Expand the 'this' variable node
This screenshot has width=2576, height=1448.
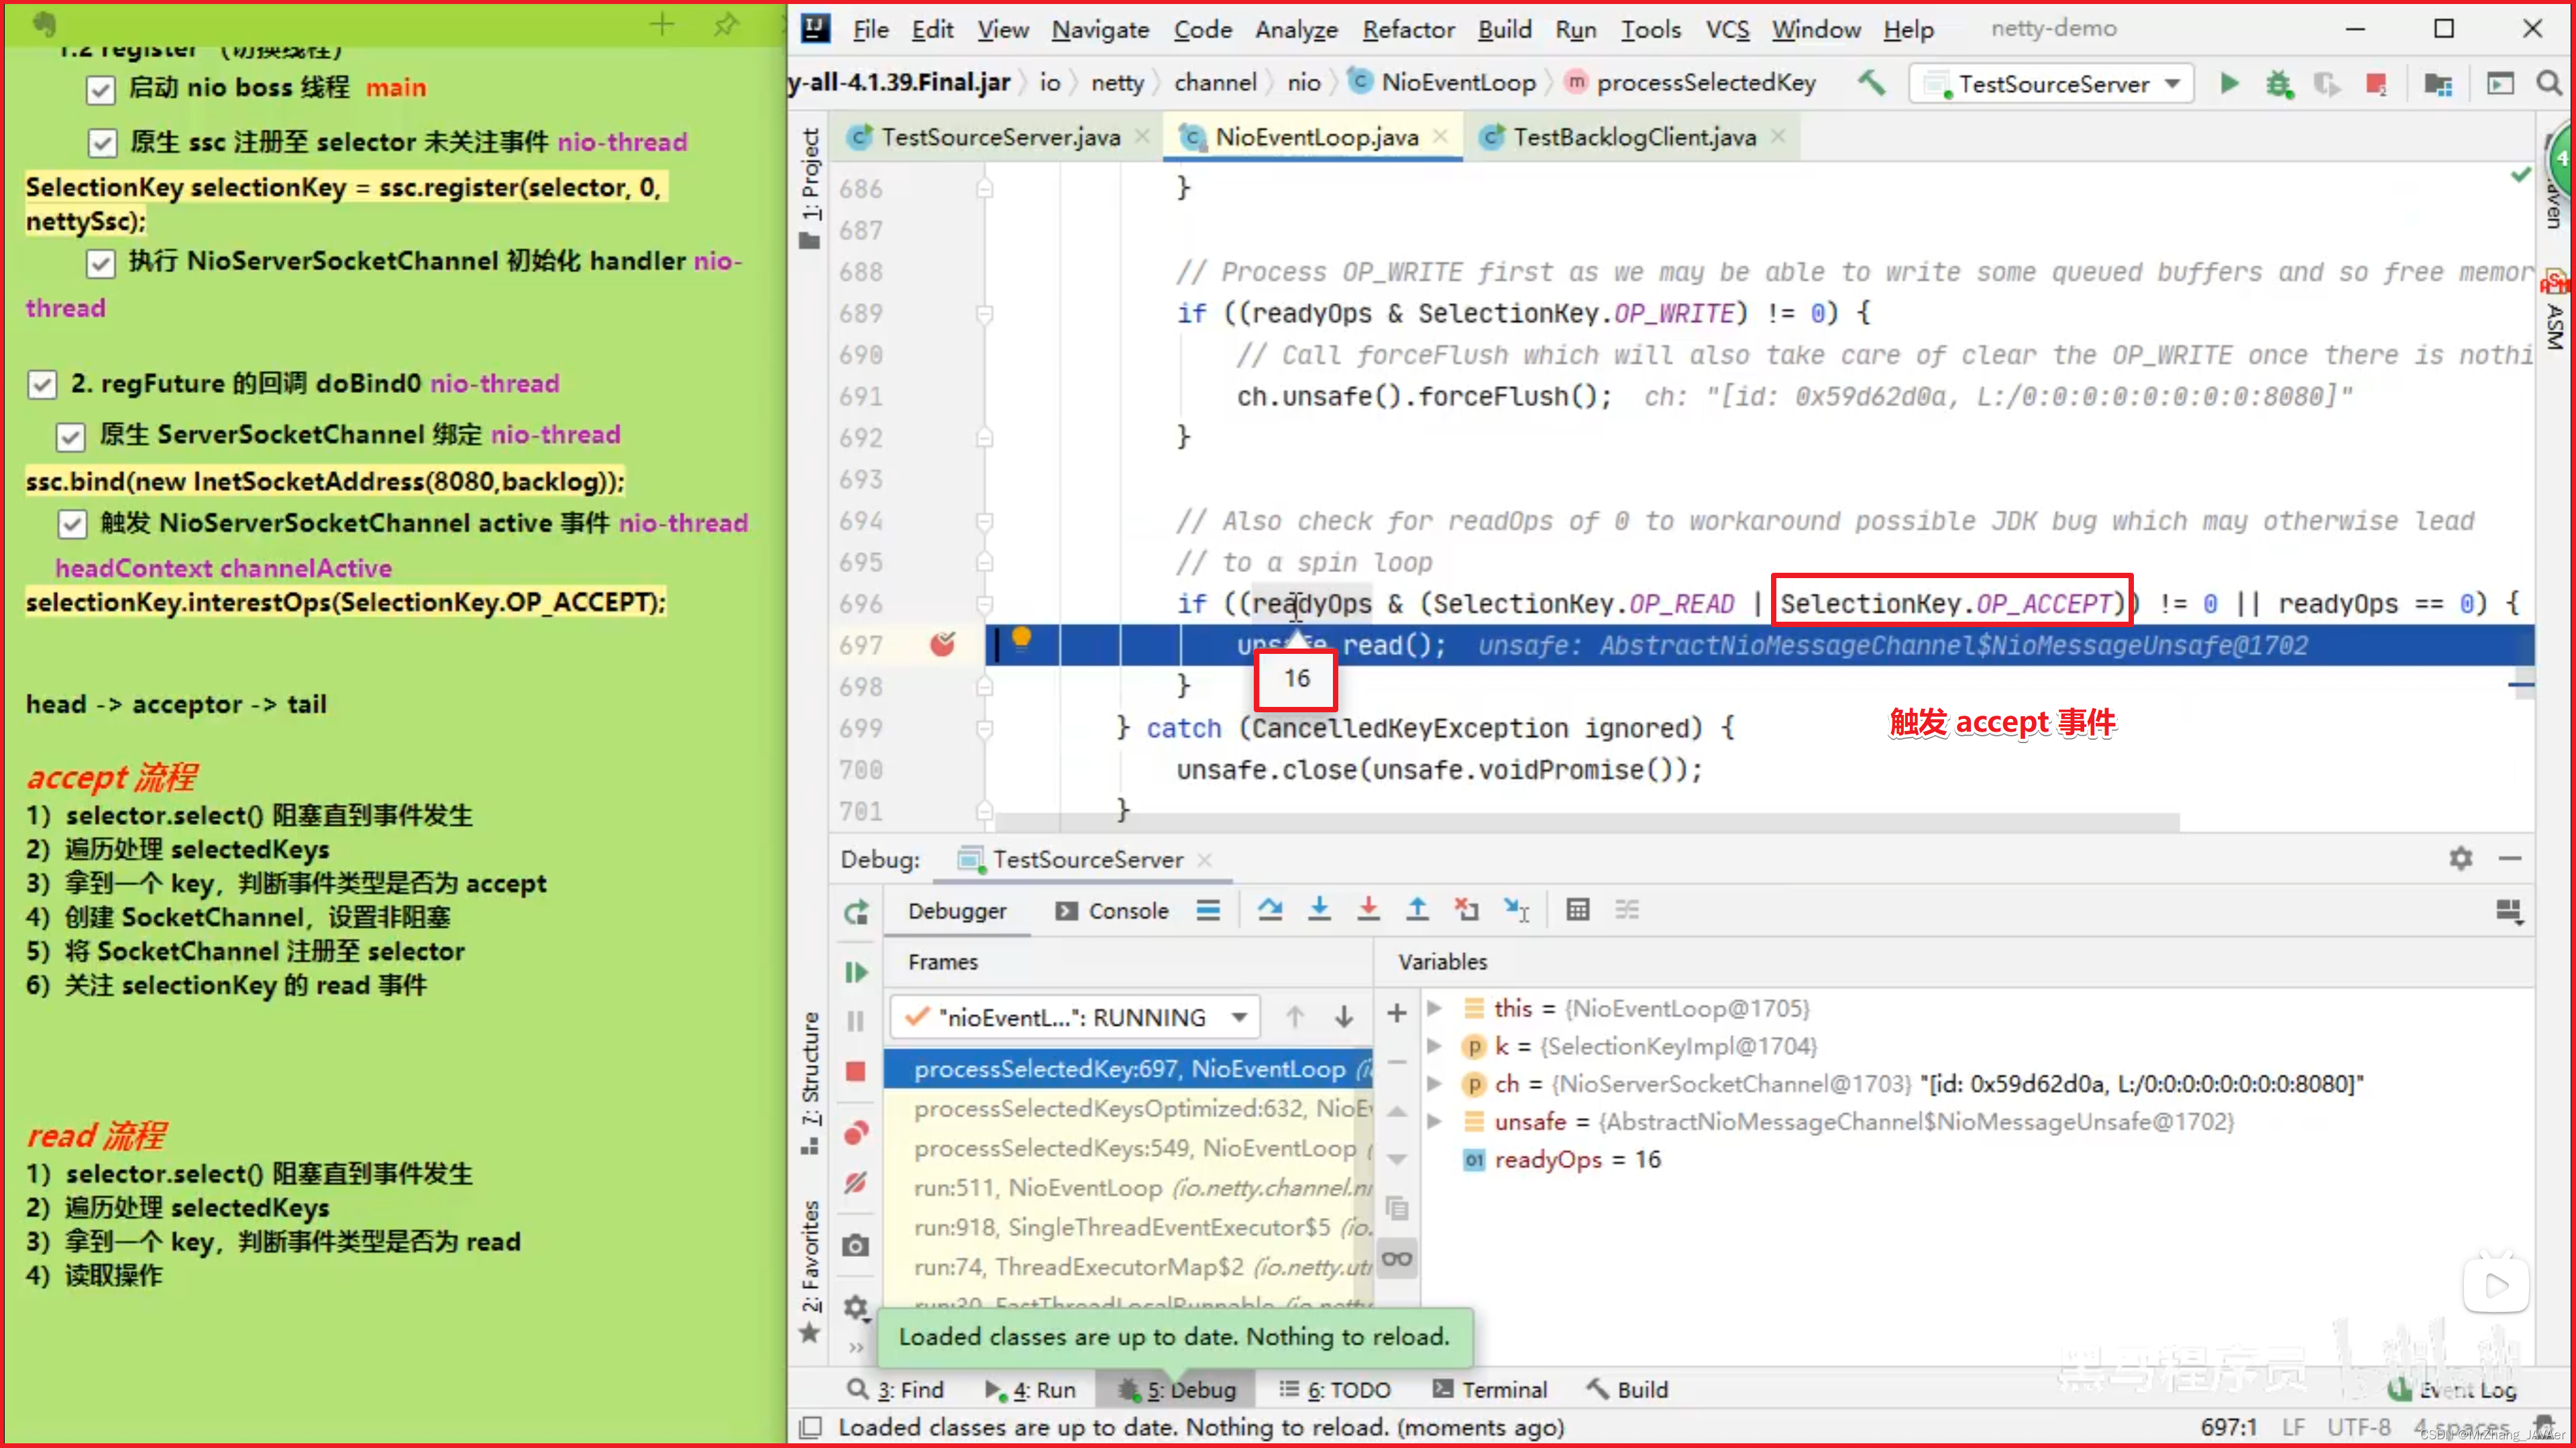pos(1434,1008)
